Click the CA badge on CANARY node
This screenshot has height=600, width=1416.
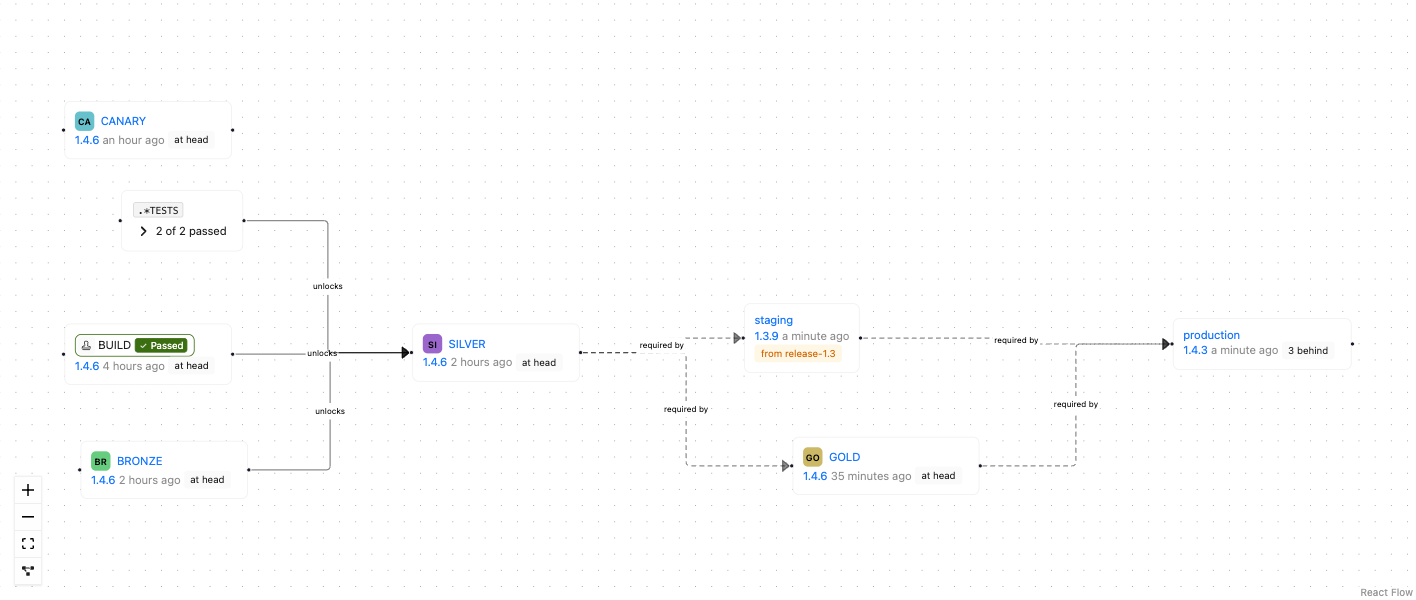[x=84, y=121]
